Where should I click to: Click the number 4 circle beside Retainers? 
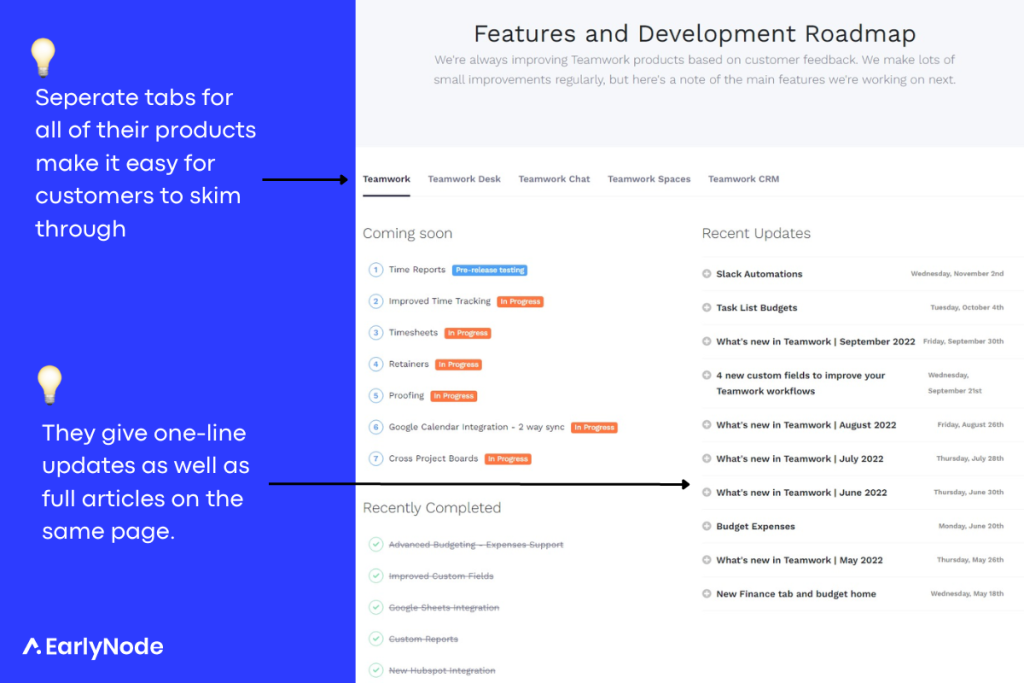376,364
